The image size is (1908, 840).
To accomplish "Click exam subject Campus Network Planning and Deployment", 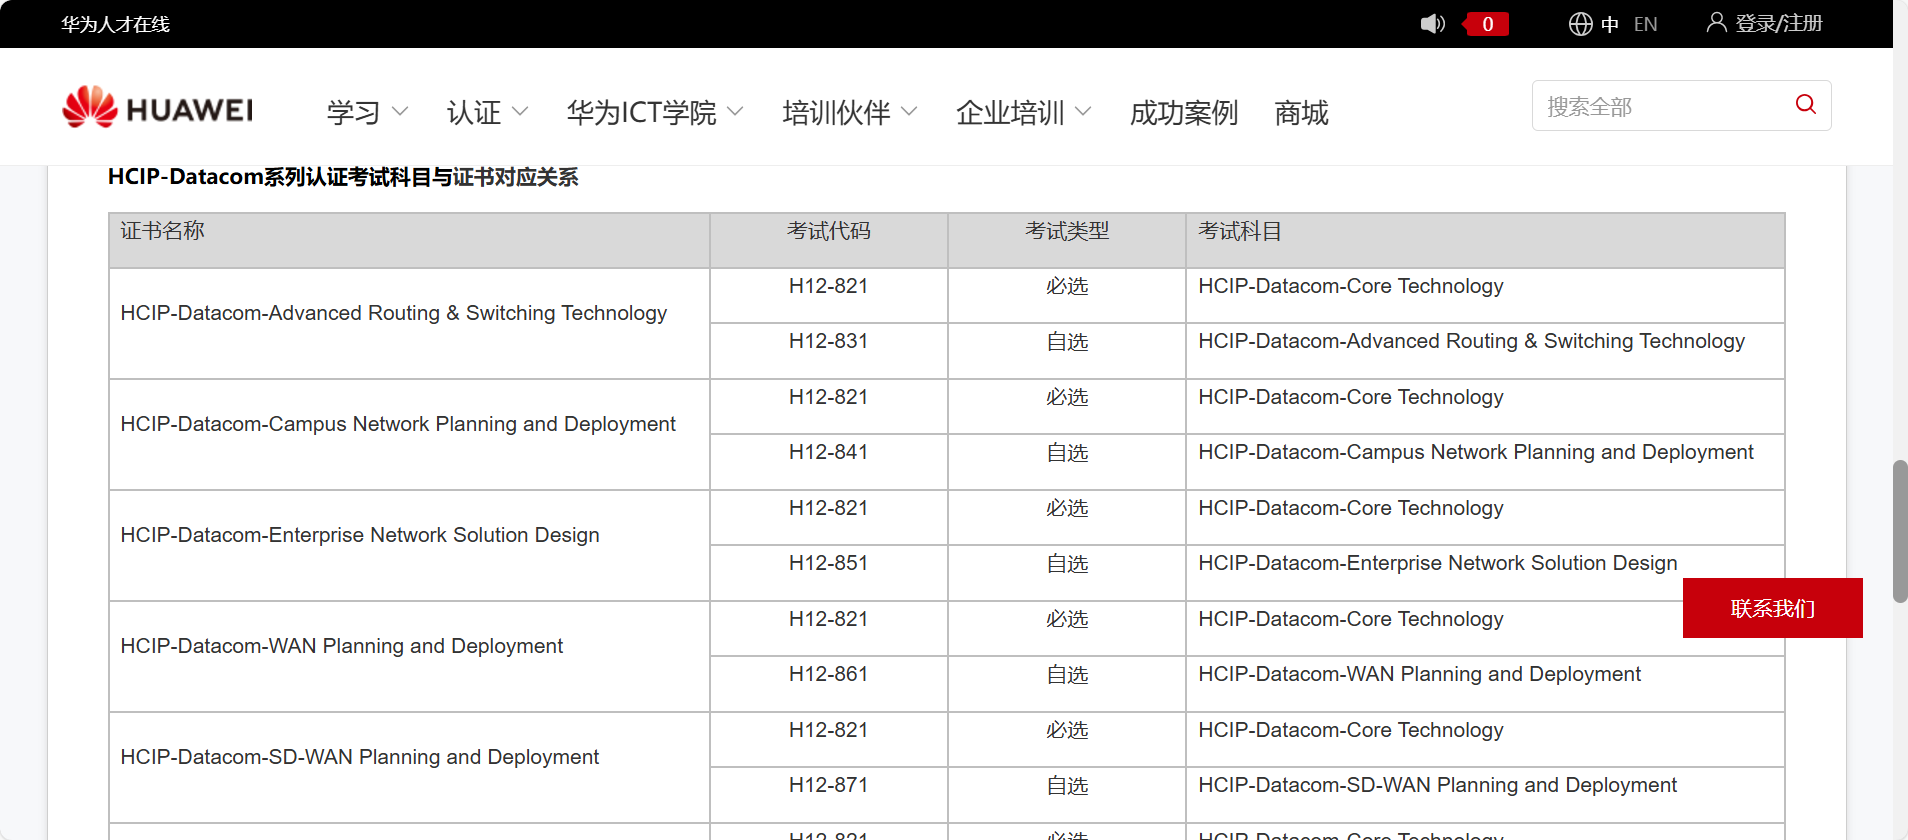I will [x=1476, y=452].
